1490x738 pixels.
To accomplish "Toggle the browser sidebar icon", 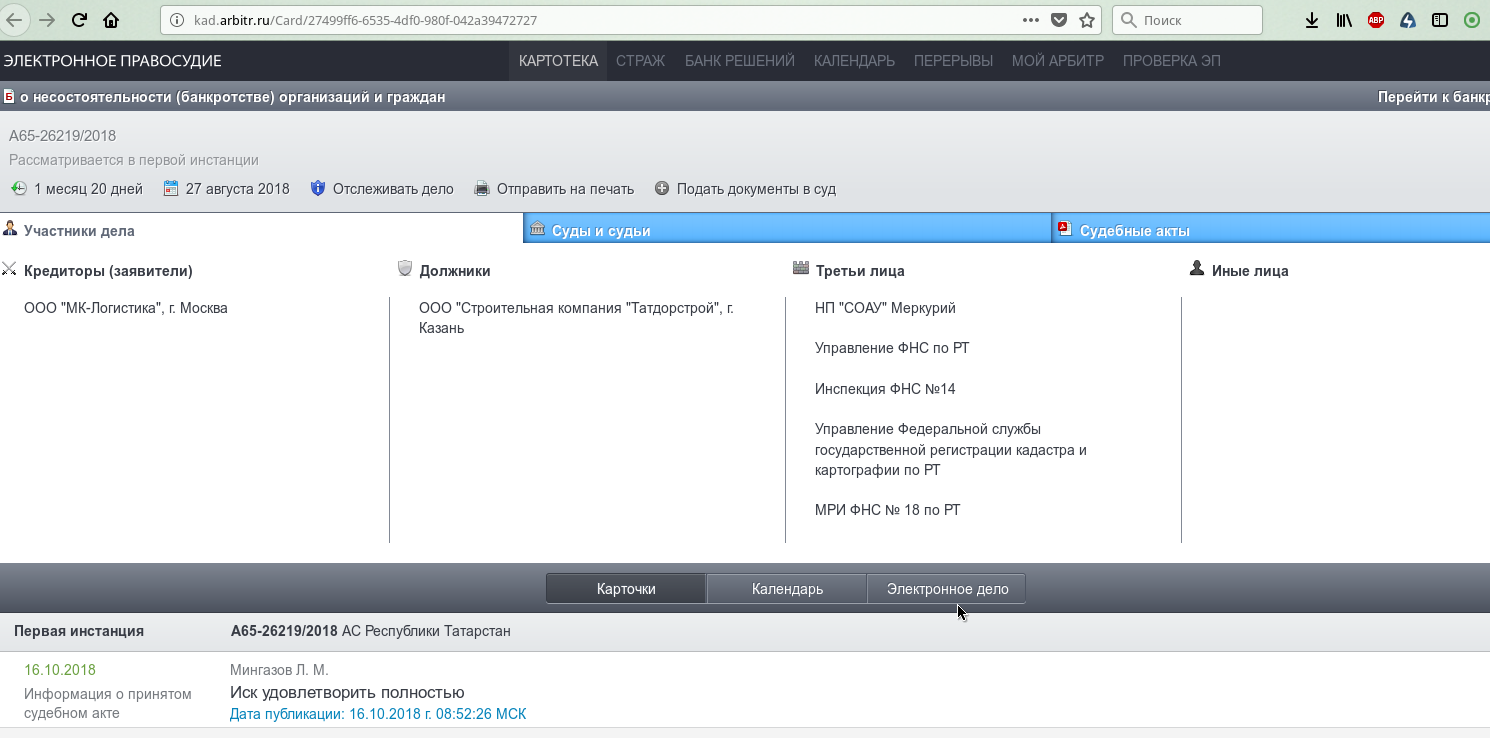I will coord(1440,20).
